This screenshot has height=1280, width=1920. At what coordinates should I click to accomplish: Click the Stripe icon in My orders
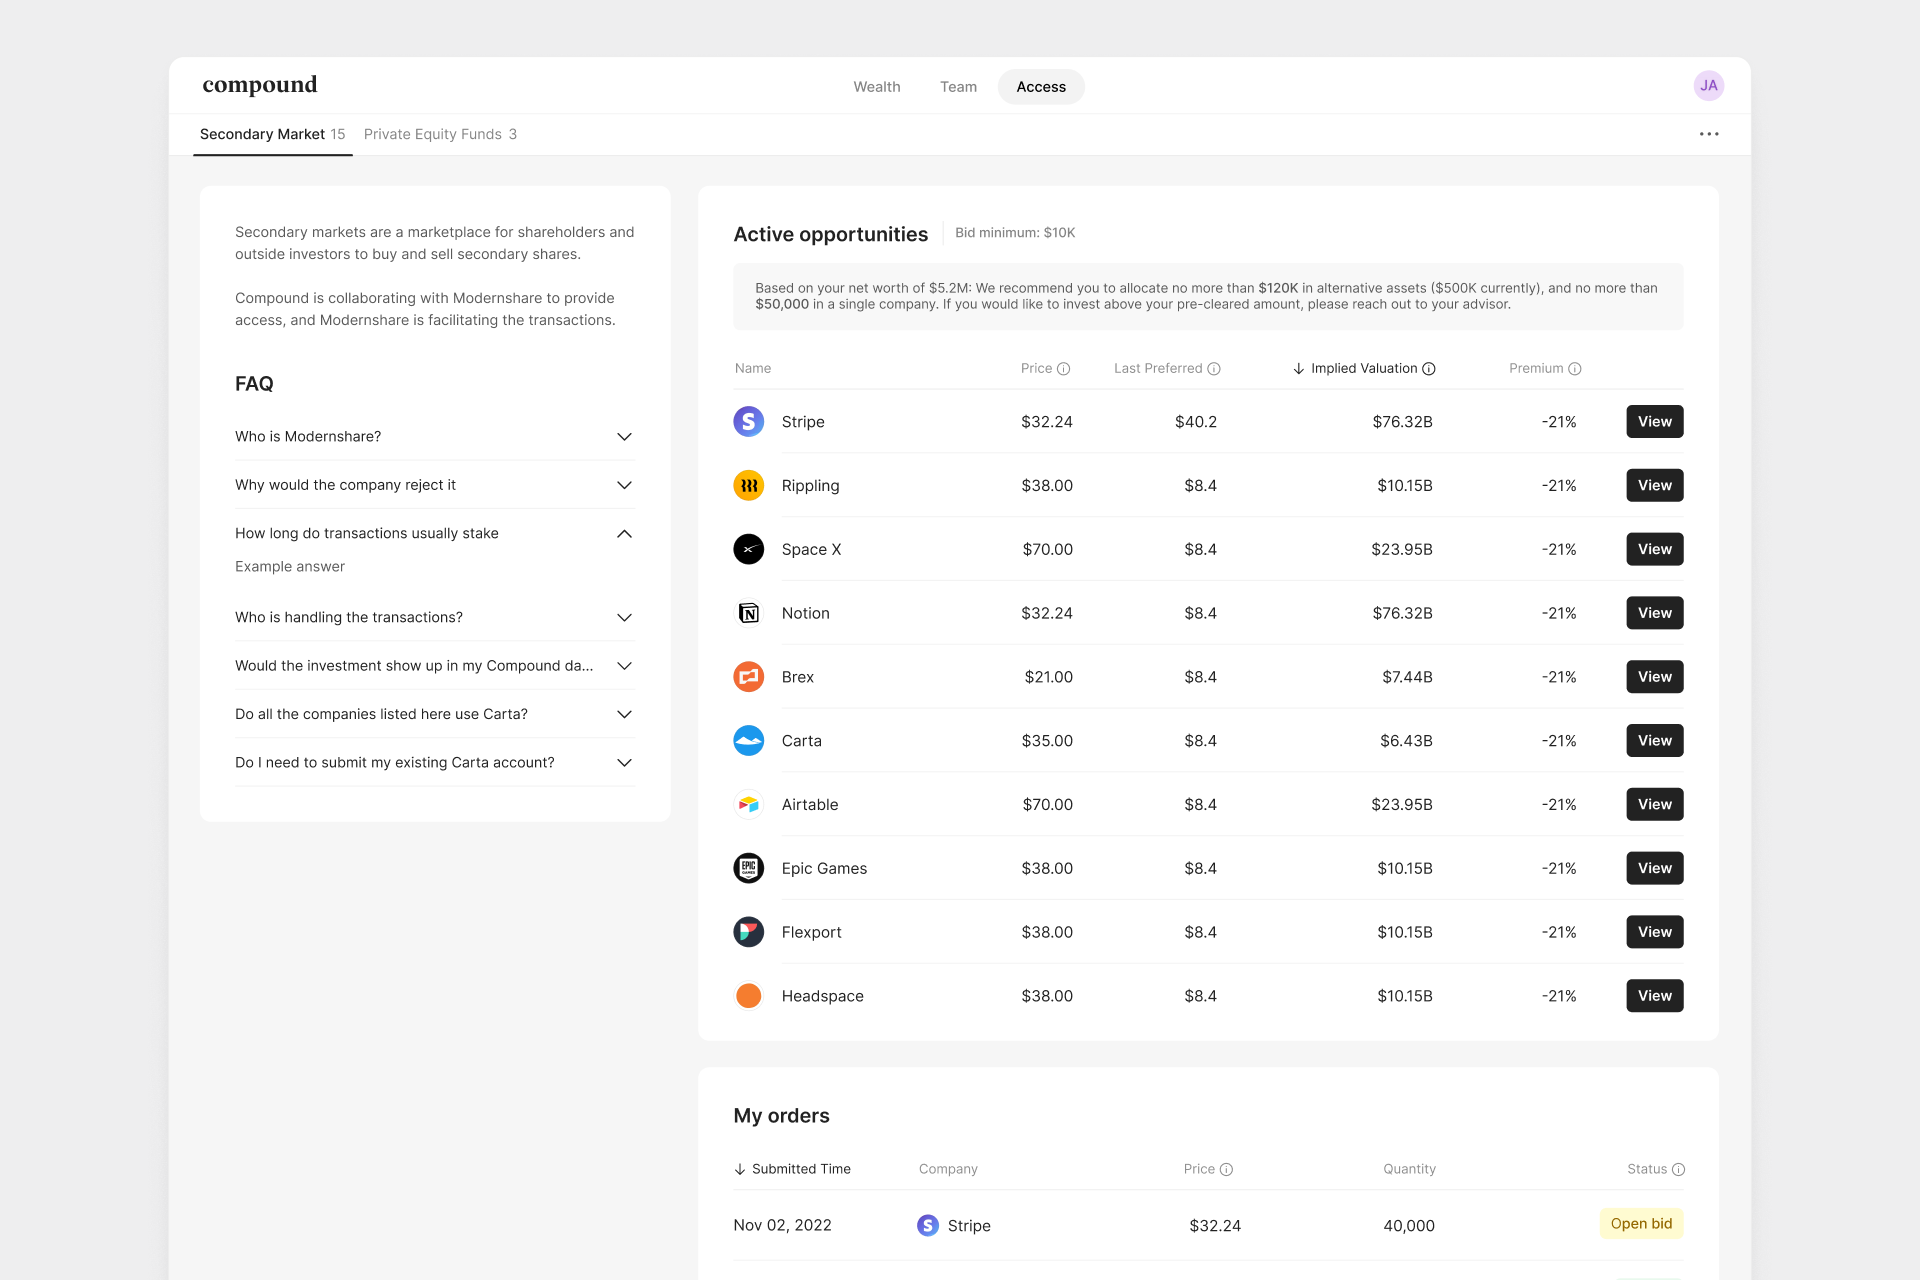tap(928, 1225)
